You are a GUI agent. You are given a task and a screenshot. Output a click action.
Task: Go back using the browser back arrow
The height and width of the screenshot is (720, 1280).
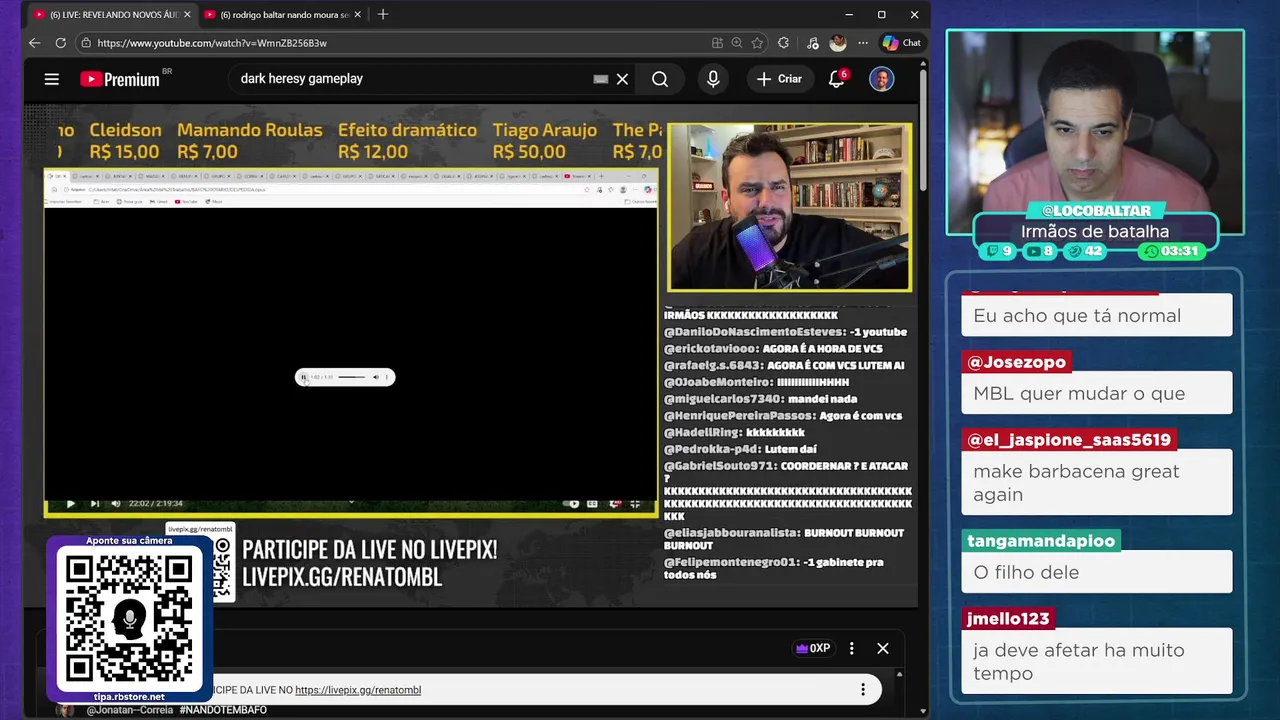click(34, 43)
